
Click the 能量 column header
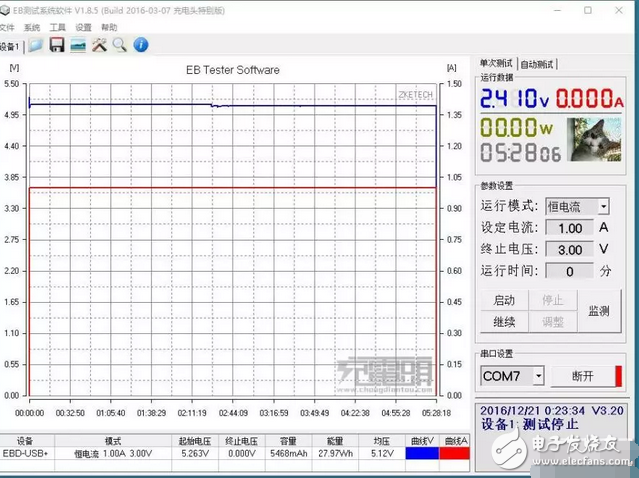click(x=335, y=441)
